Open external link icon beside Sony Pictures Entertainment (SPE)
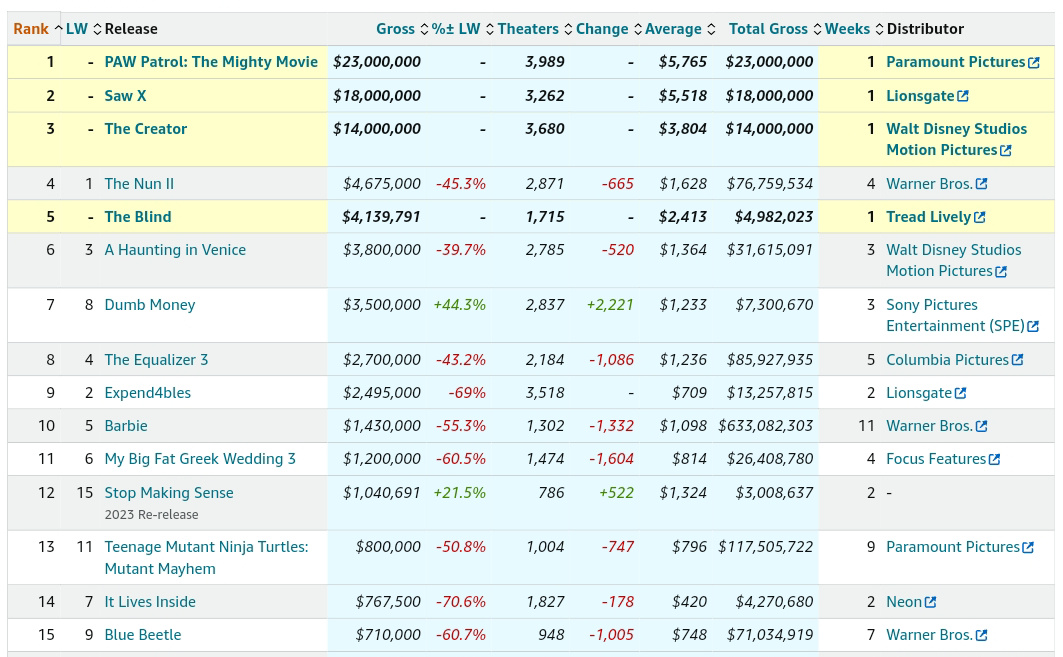The height and width of the screenshot is (657, 1063). (x=1033, y=326)
